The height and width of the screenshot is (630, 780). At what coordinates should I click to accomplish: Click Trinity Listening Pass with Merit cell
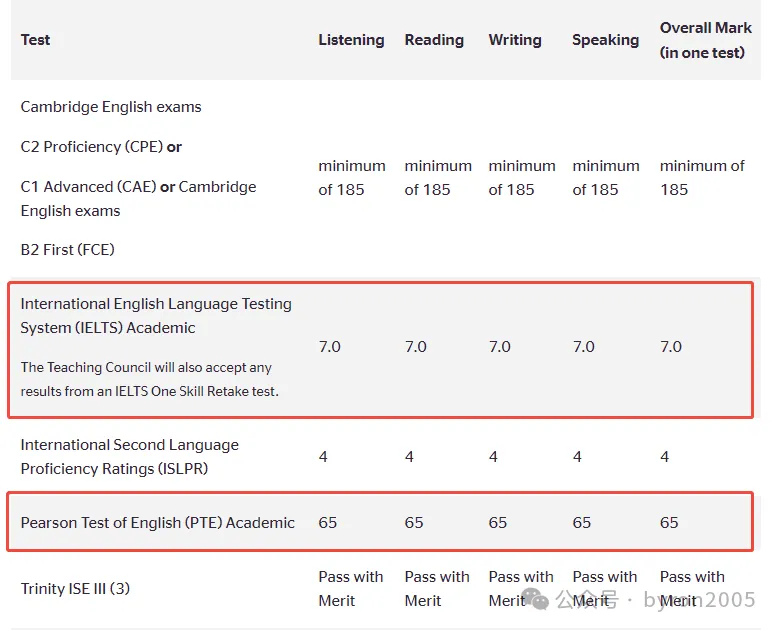pos(350,588)
